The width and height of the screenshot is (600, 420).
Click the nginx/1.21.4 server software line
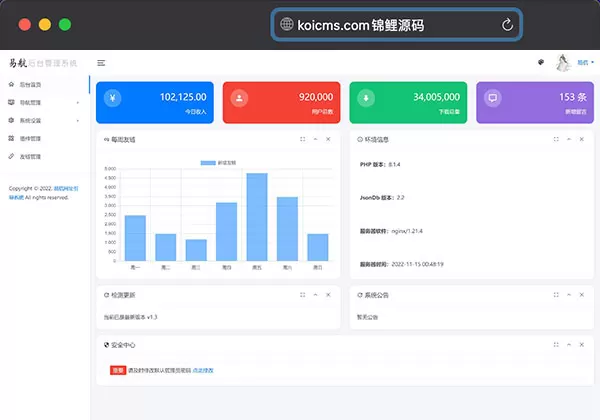(391, 231)
